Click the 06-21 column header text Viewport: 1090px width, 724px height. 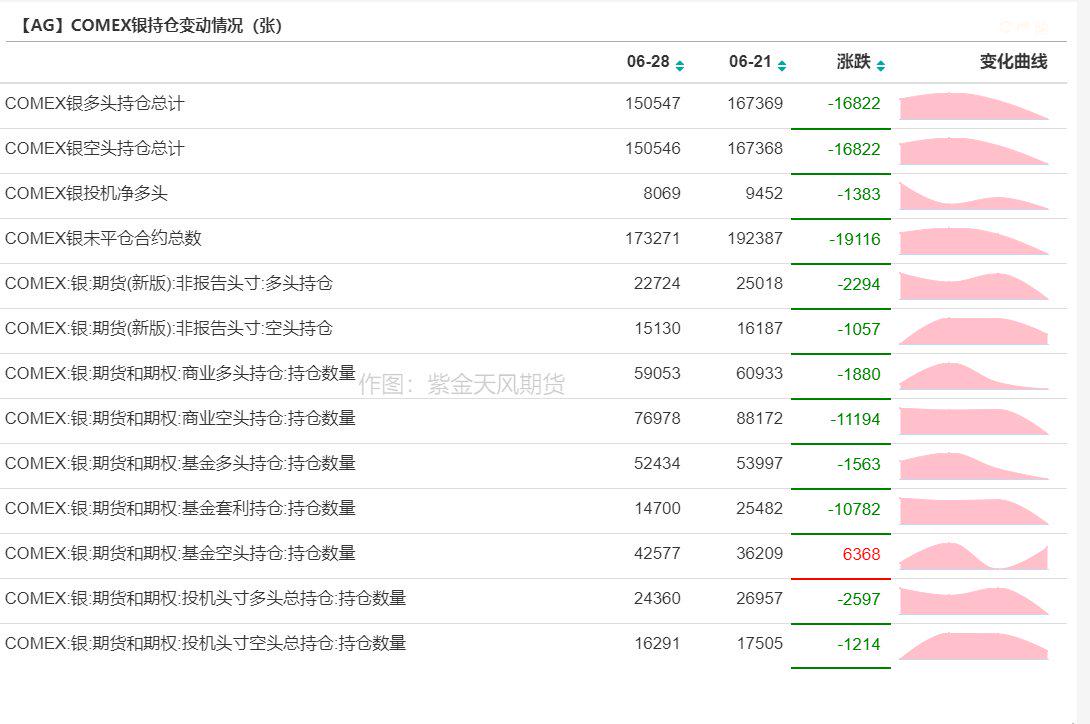coord(750,62)
